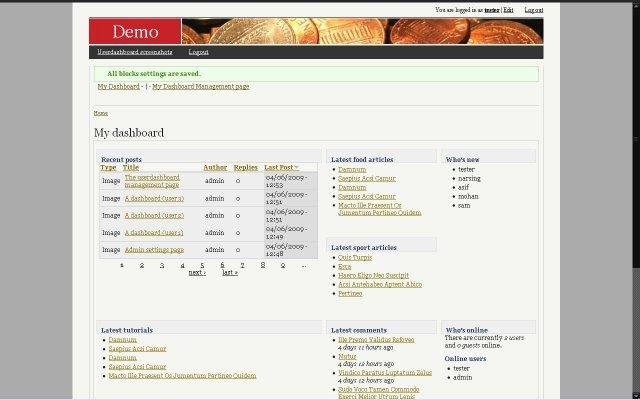Click the red Demo site logo

[x=135, y=31]
